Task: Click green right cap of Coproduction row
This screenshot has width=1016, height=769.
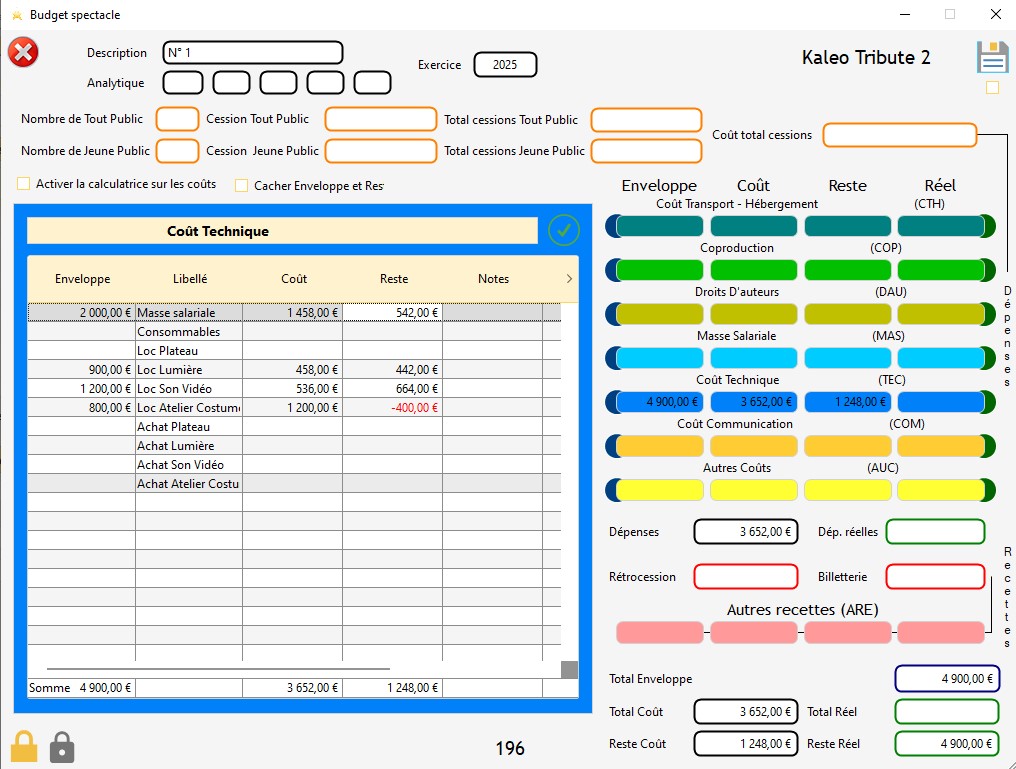Action: coord(989,270)
